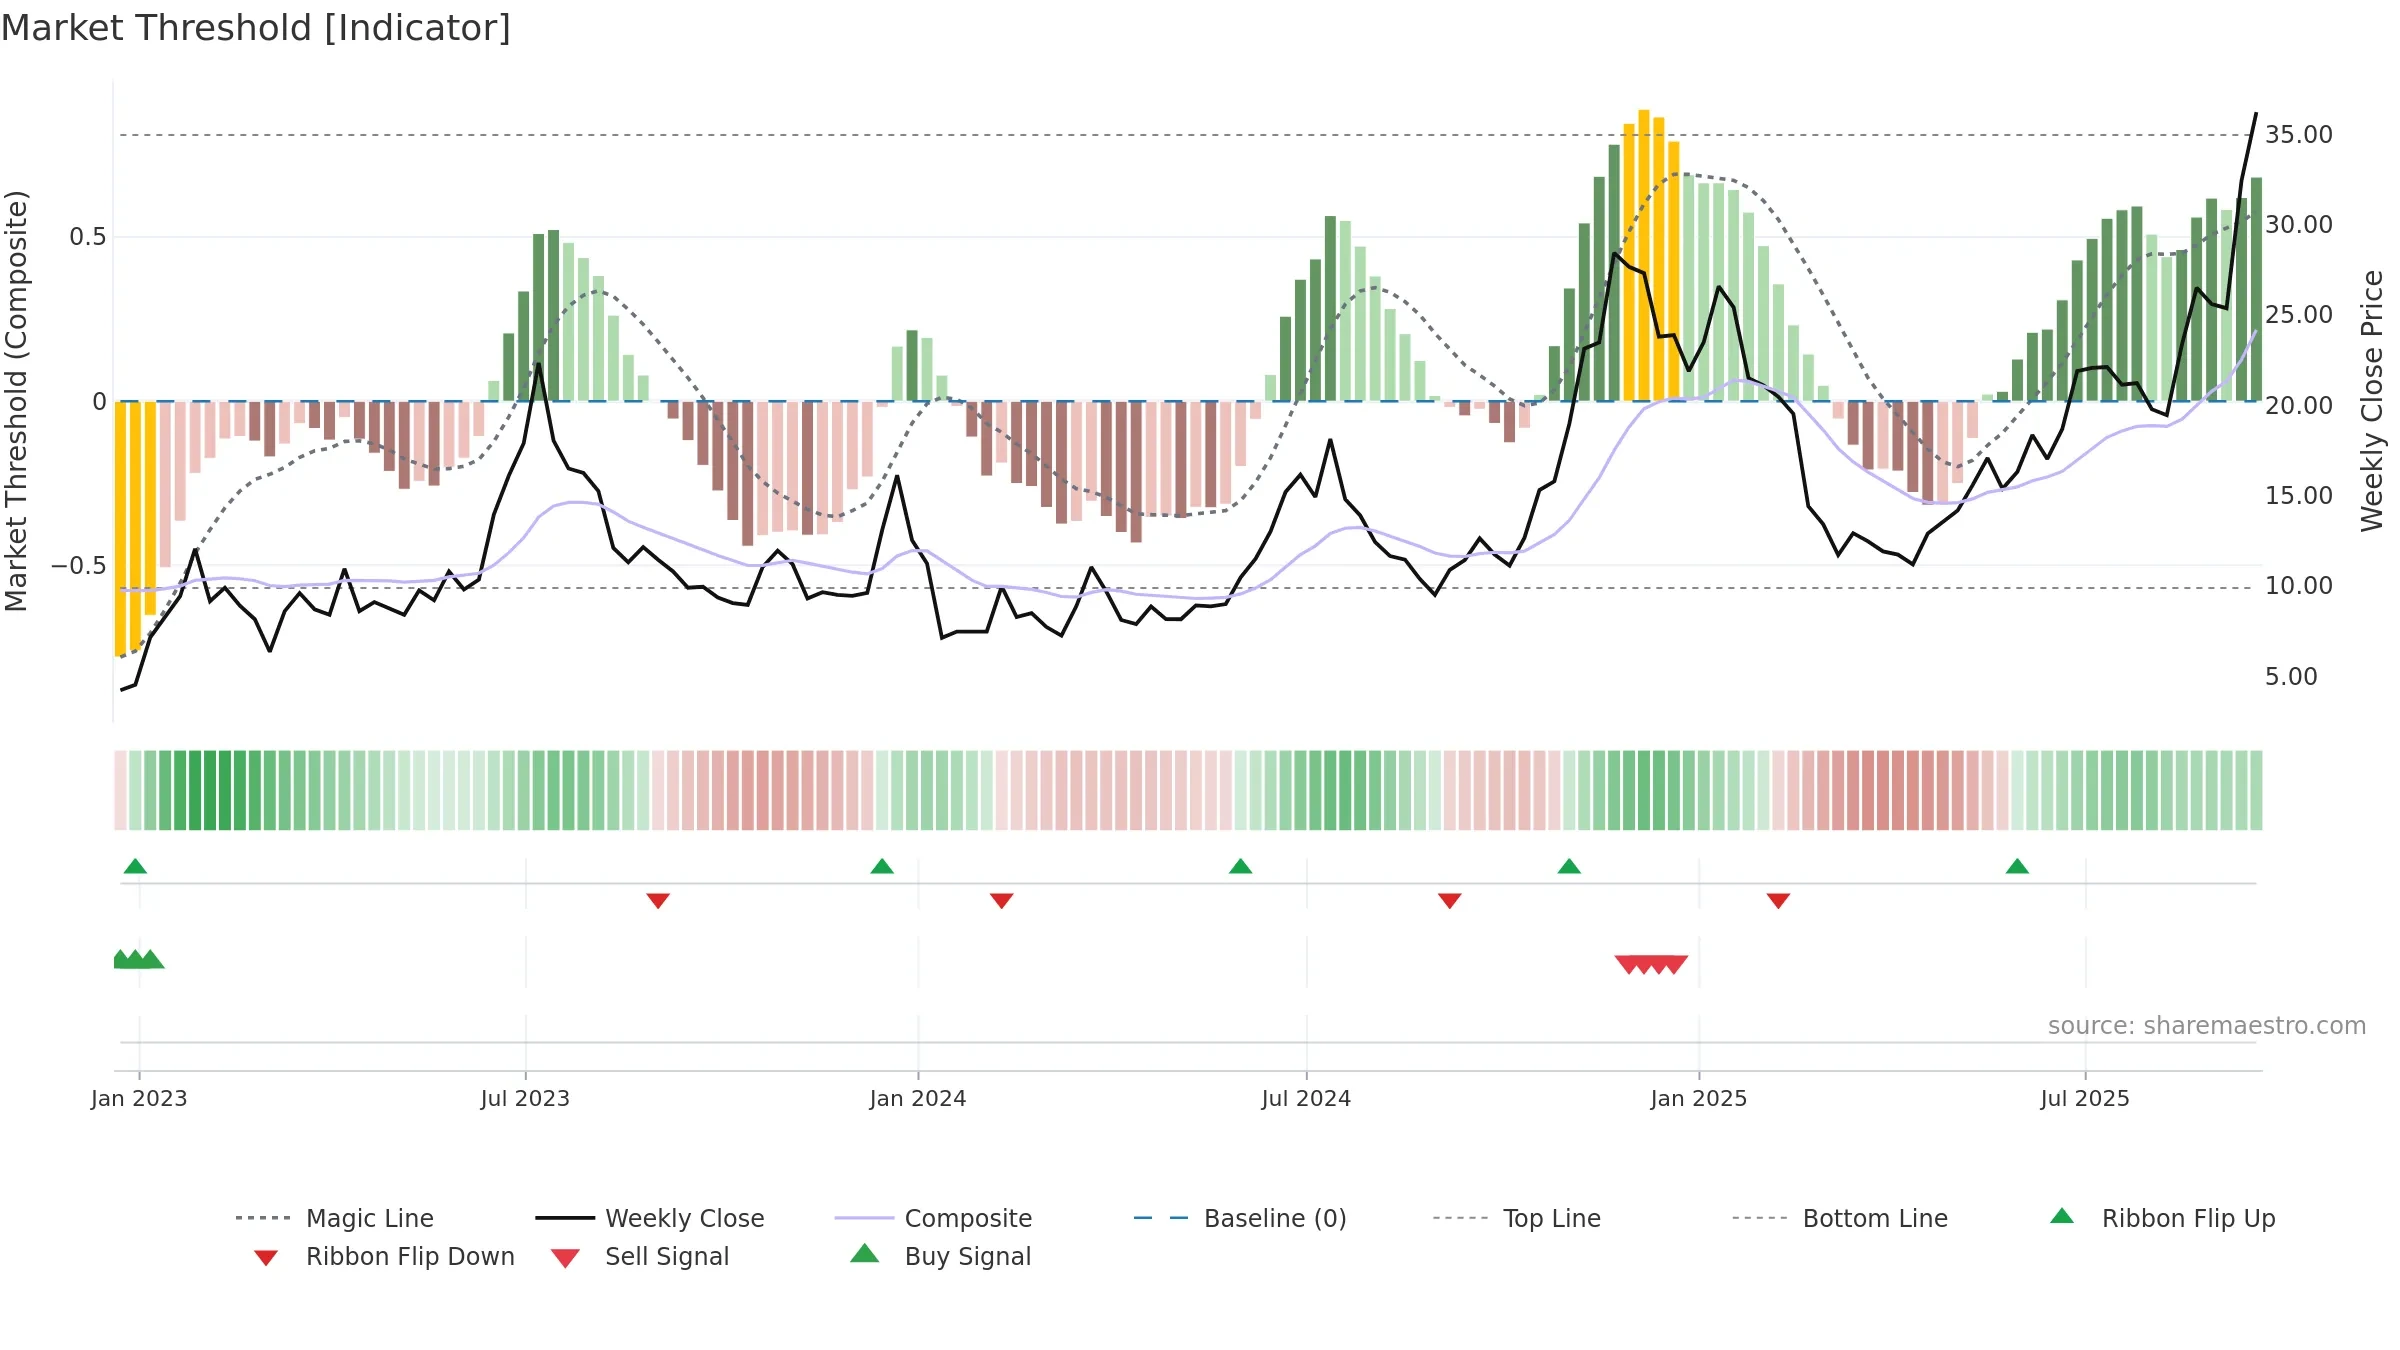Click the ribbon flip up marker before Jul 2024

point(1240,866)
